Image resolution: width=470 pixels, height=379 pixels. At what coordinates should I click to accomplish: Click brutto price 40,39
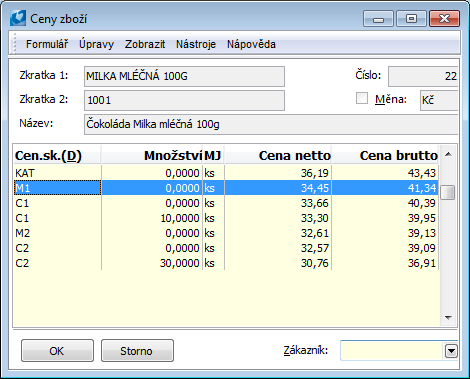[x=422, y=203]
